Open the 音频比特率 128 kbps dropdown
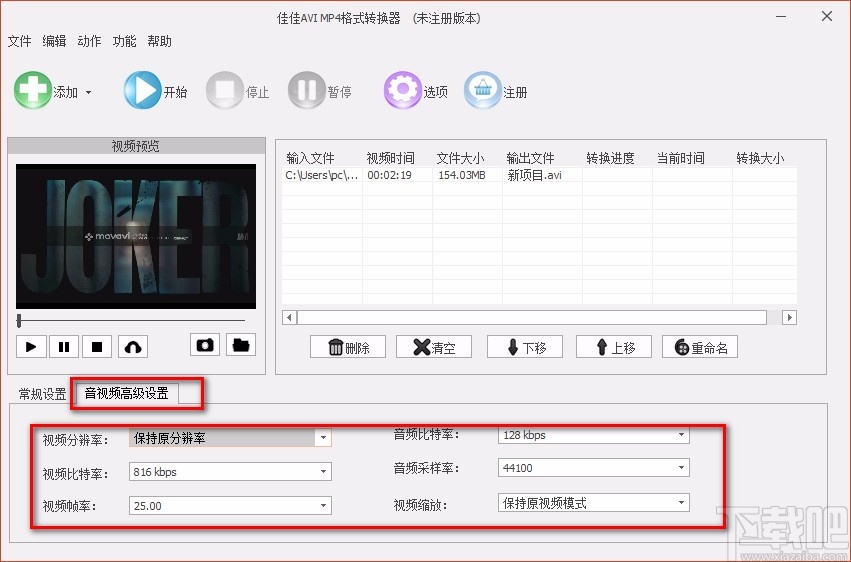The image size is (851, 562). pos(594,435)
